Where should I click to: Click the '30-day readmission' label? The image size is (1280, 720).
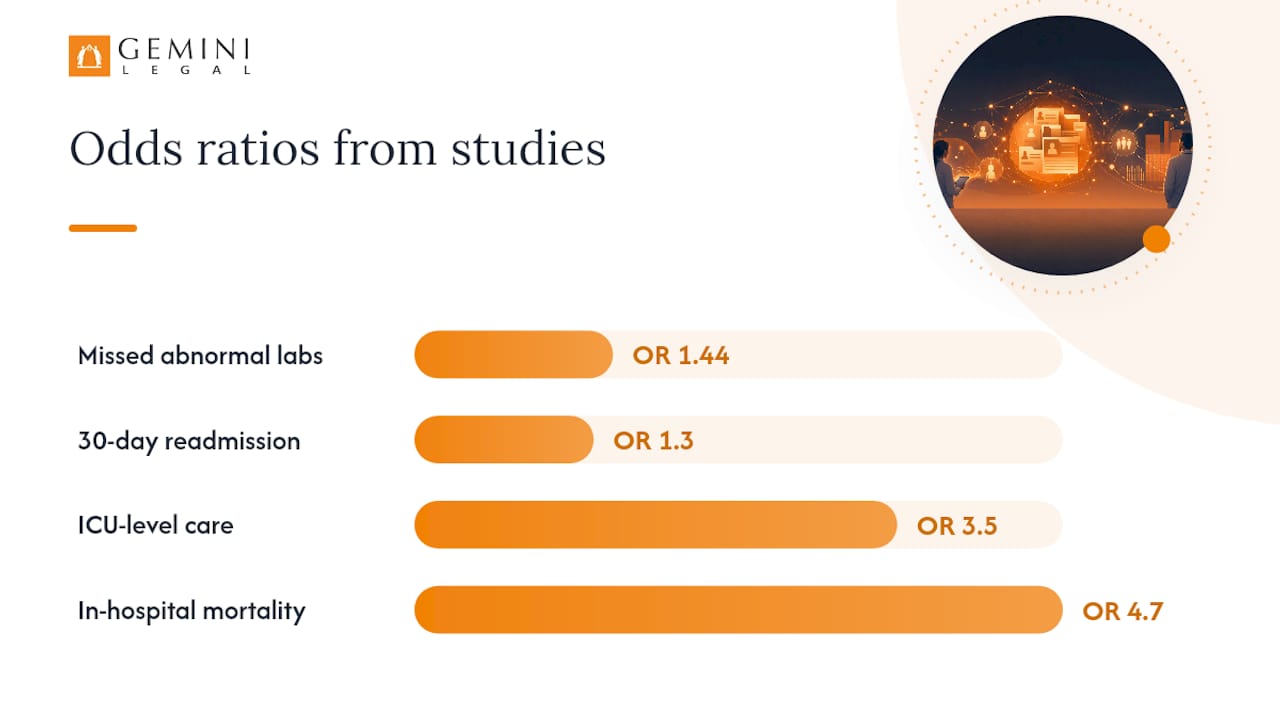(189, 441)
